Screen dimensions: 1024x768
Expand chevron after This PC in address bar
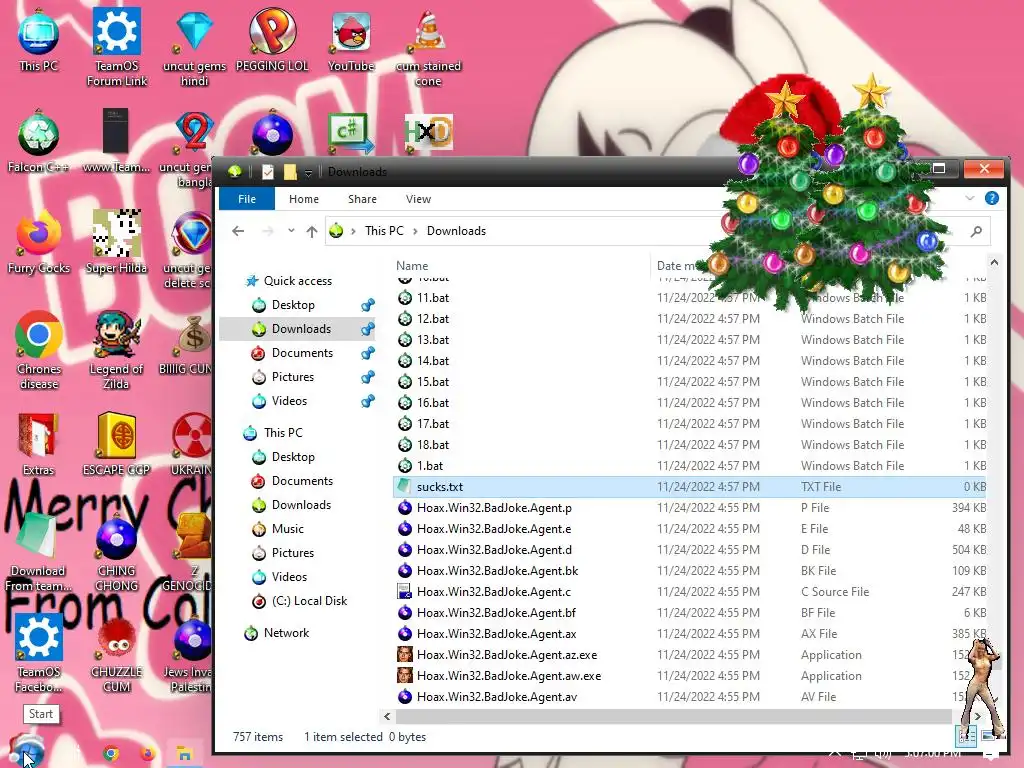coord(415,231)
